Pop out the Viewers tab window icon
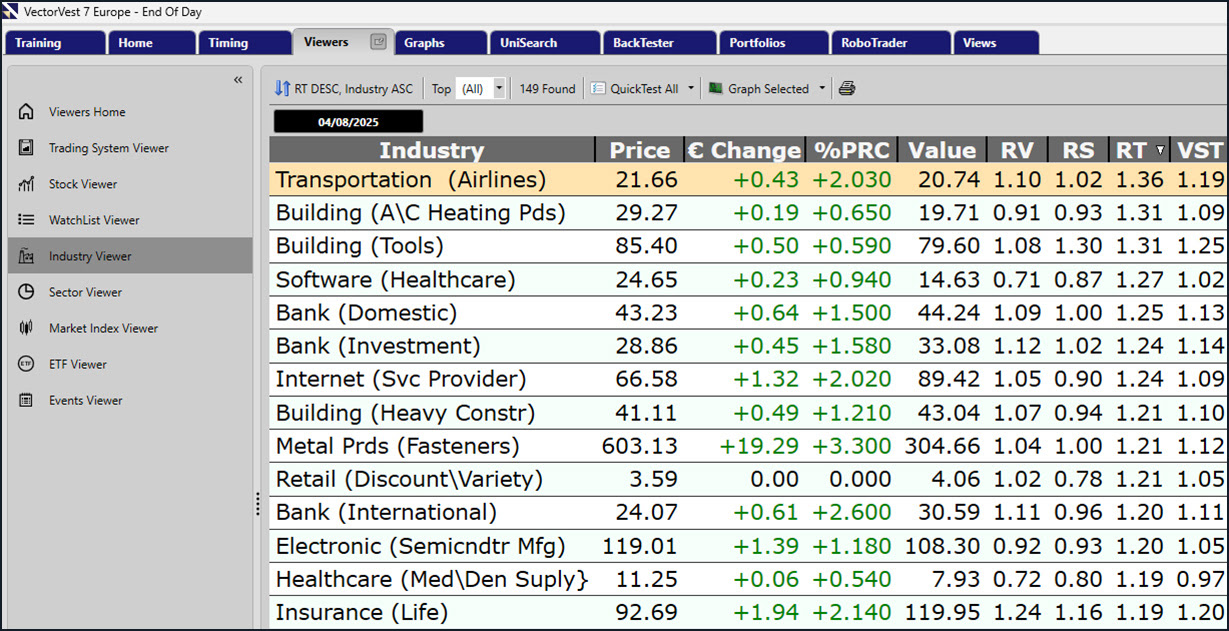Image resolution: width=1229 pixels, height=631 pixels. [378, 42]
